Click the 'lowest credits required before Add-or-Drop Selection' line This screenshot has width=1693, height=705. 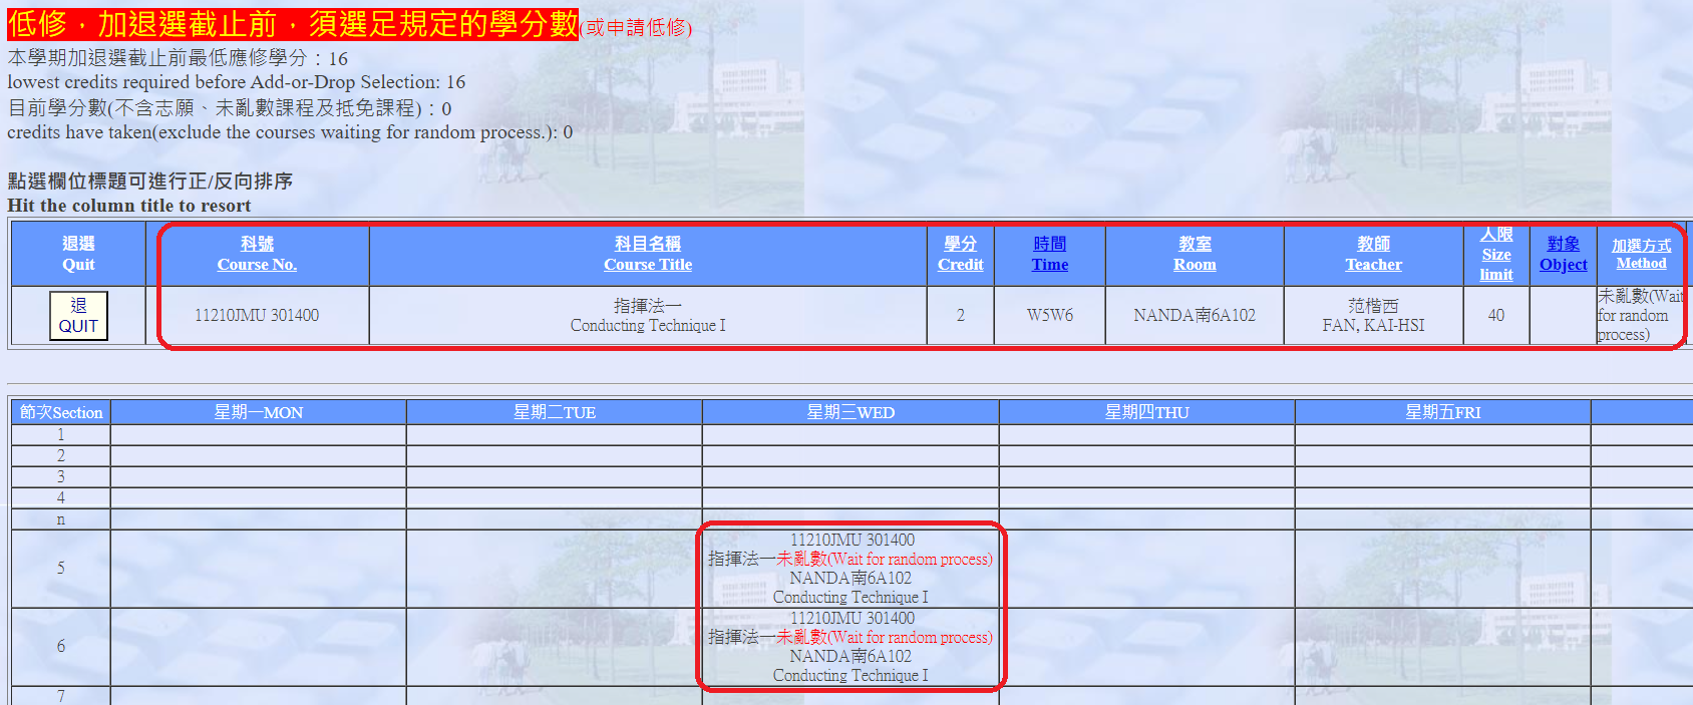tap(237, 82)
